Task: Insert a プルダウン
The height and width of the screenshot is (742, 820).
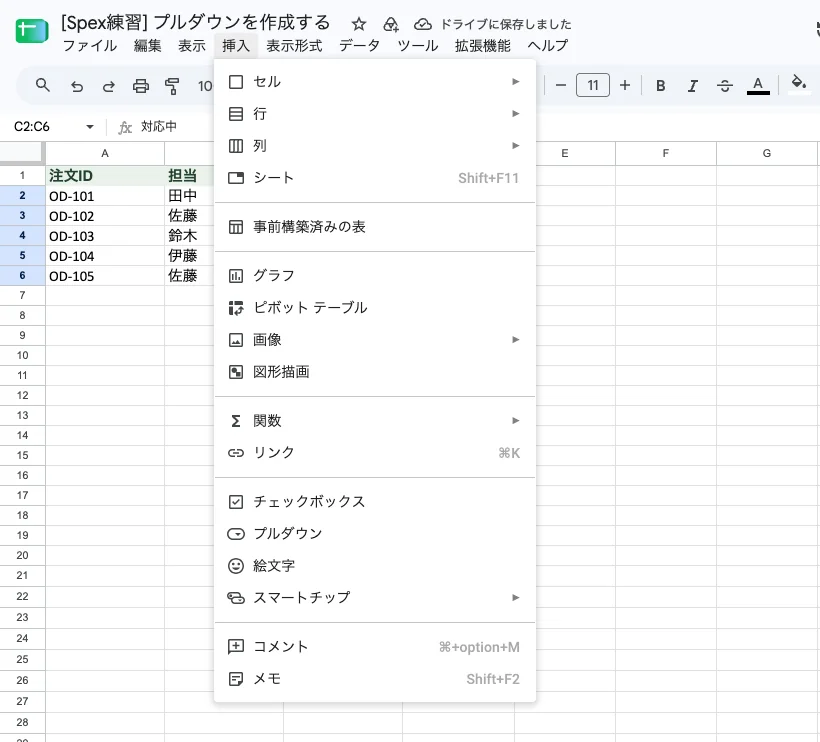Action: 374,533
